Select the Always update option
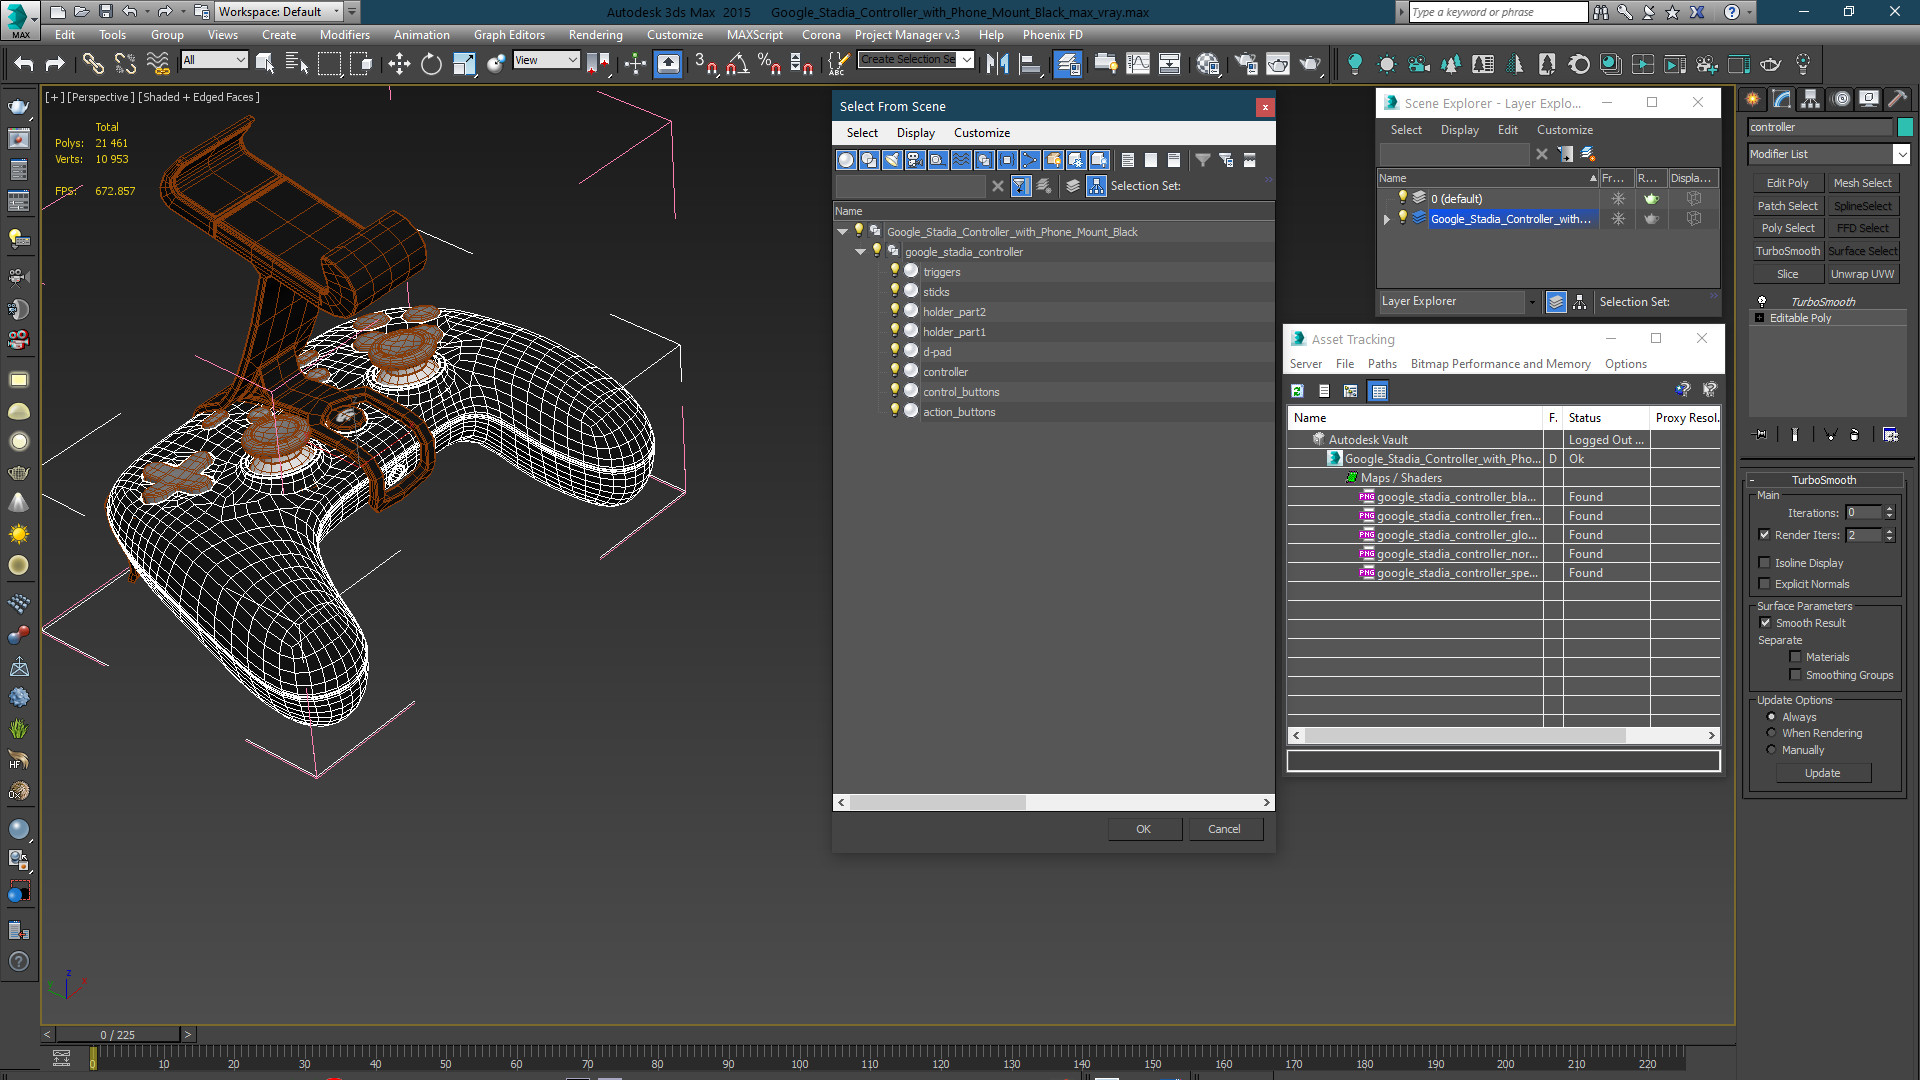This screenshot has height=1080, width=1920. tap(1772, 717)
